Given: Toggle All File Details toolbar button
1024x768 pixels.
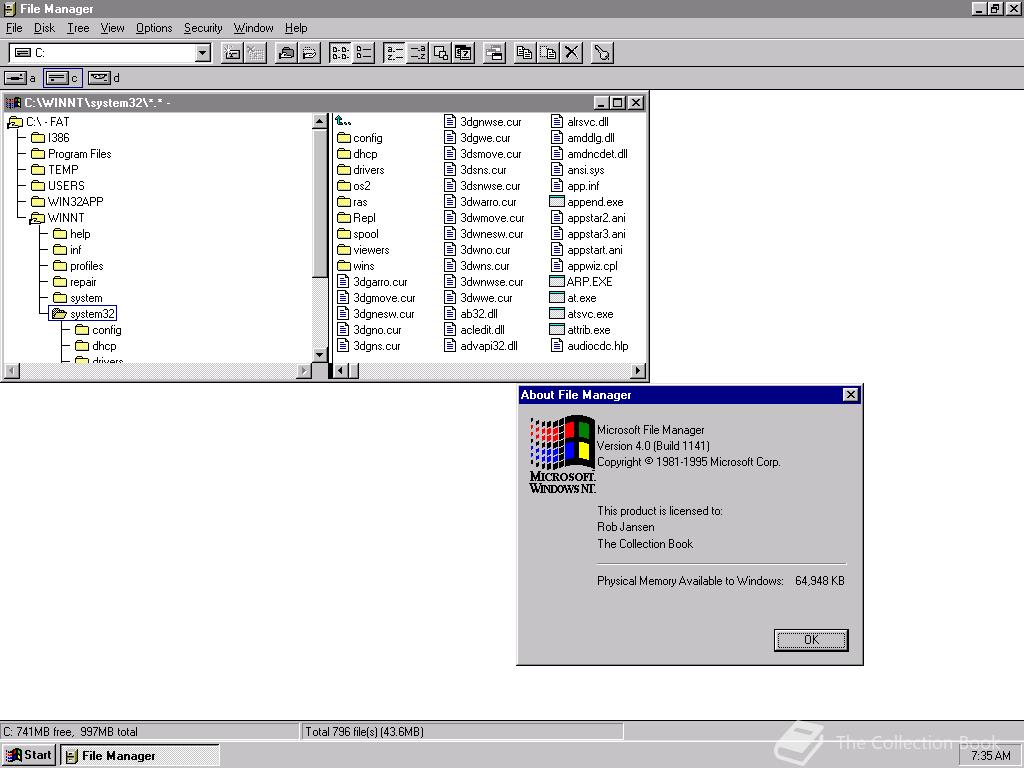Looking at the screenshot, I should (363, 53).
